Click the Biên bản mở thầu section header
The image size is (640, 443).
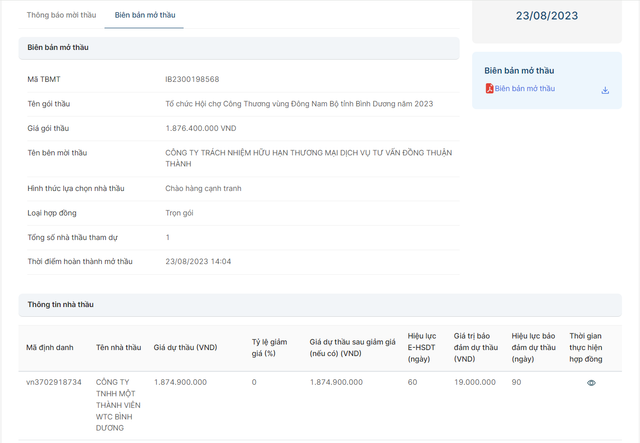(x=59, y=47)
